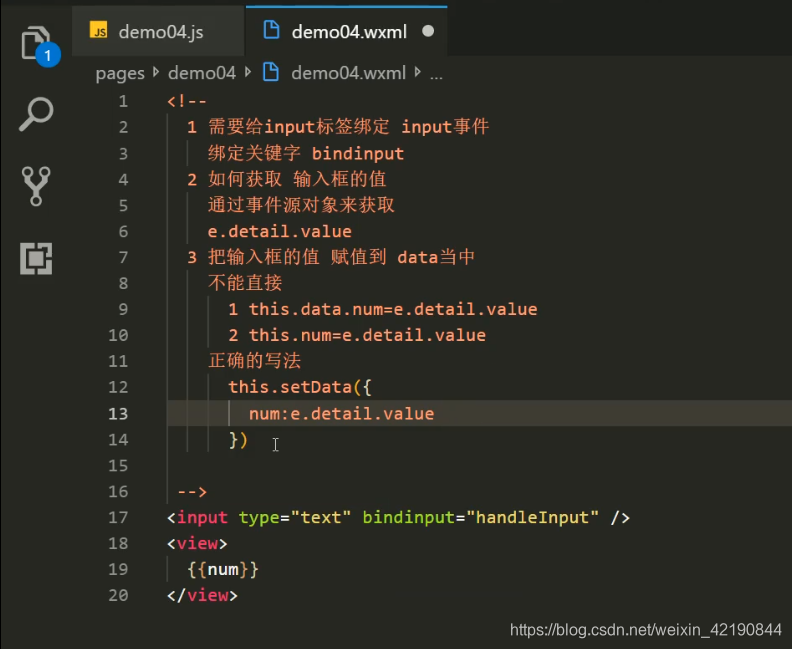Screen dimensions: 792x649
Task: Open the Search view
Action: (36, 114)
